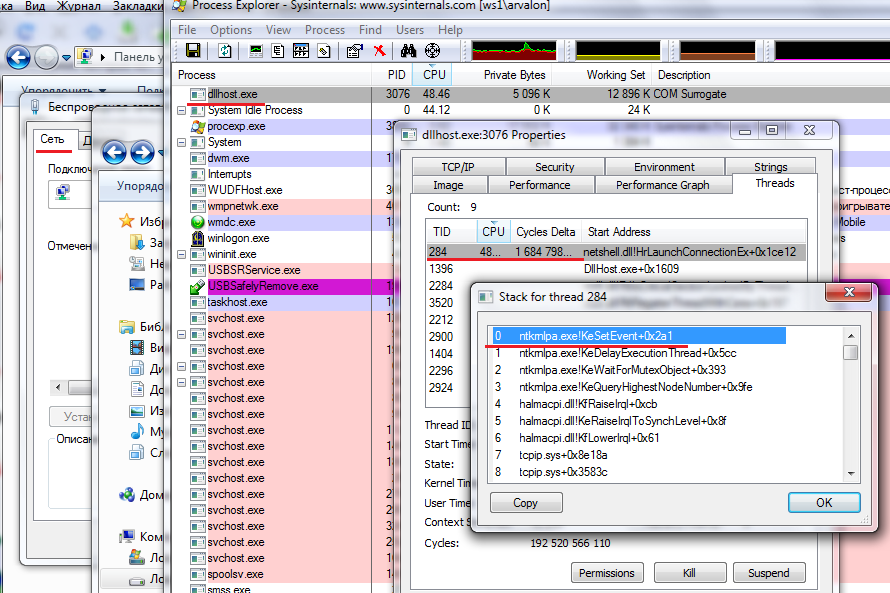Click the binoculars Find Handle icon

tap(408, 51)
